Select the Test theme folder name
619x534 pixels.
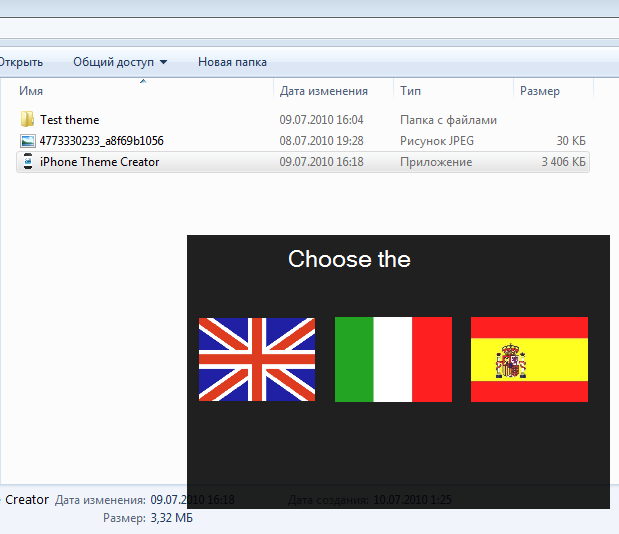click(70, 120)
